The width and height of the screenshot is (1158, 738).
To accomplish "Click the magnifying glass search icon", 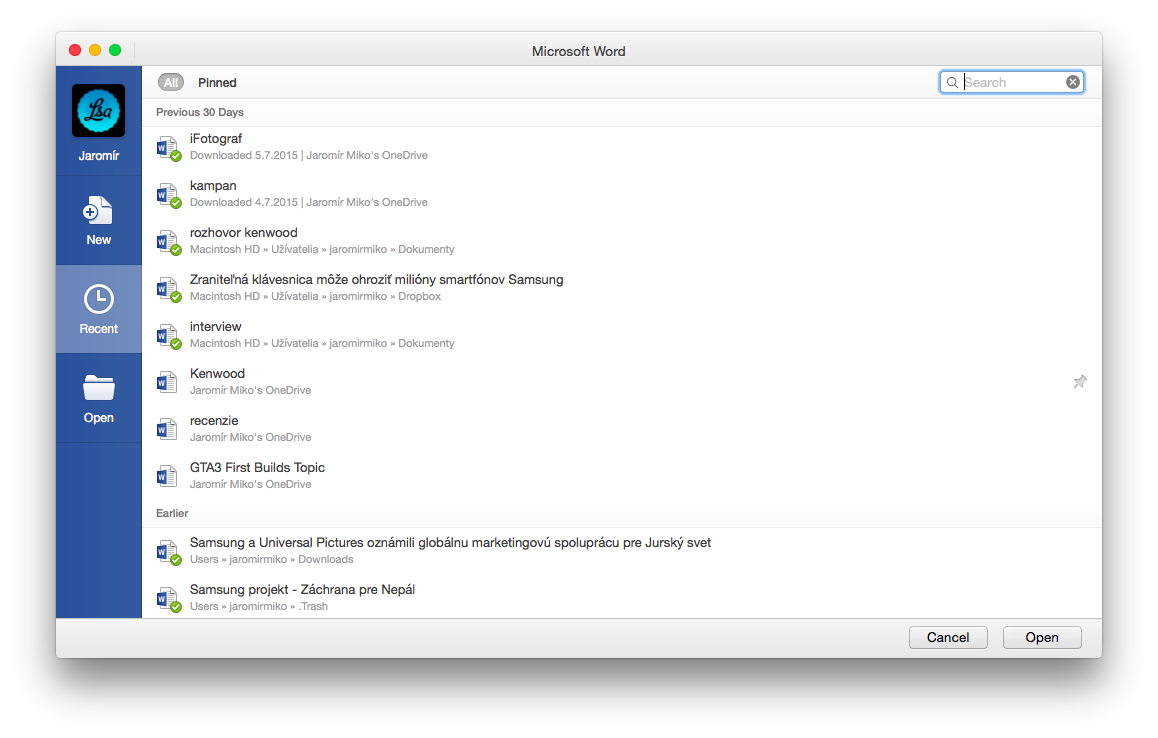I will tap(952, 82).
